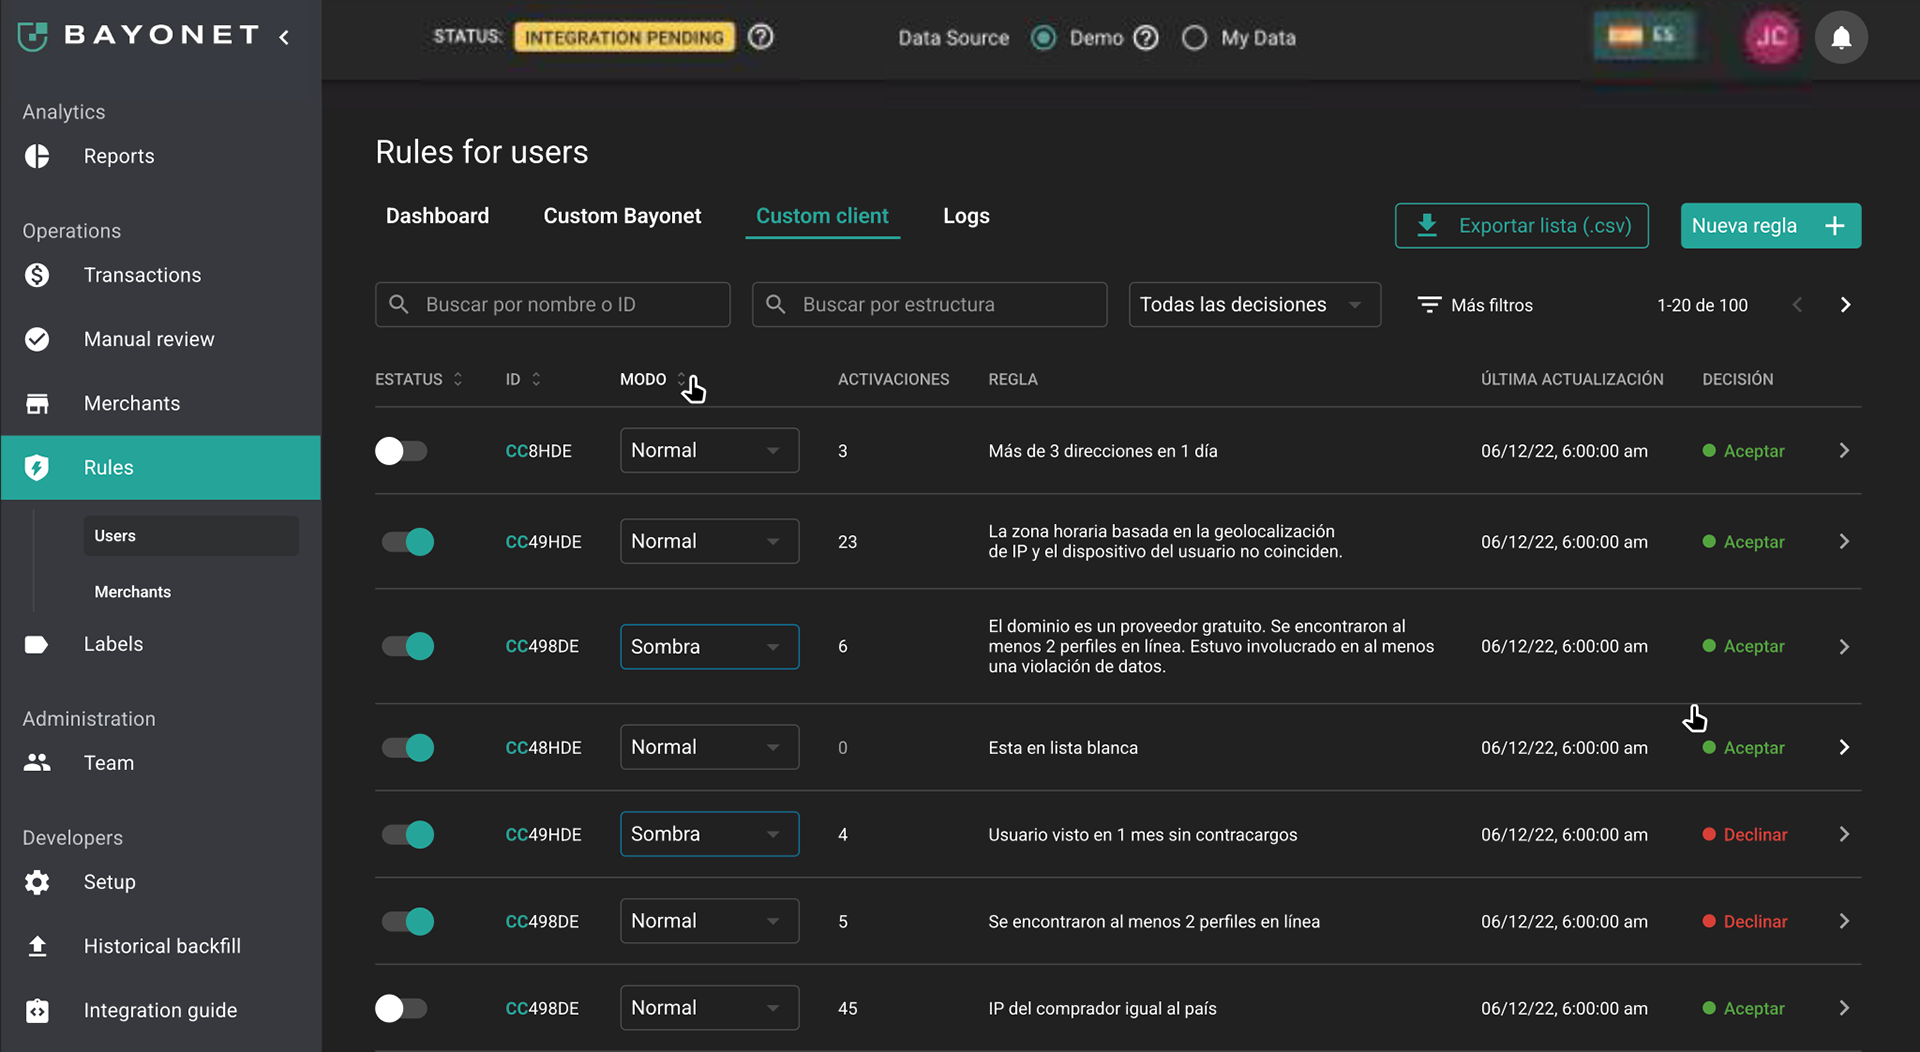Switch to the Logs tab
The height and width of the screenshot is (1052, 1920).
click(x=966, y=216)
